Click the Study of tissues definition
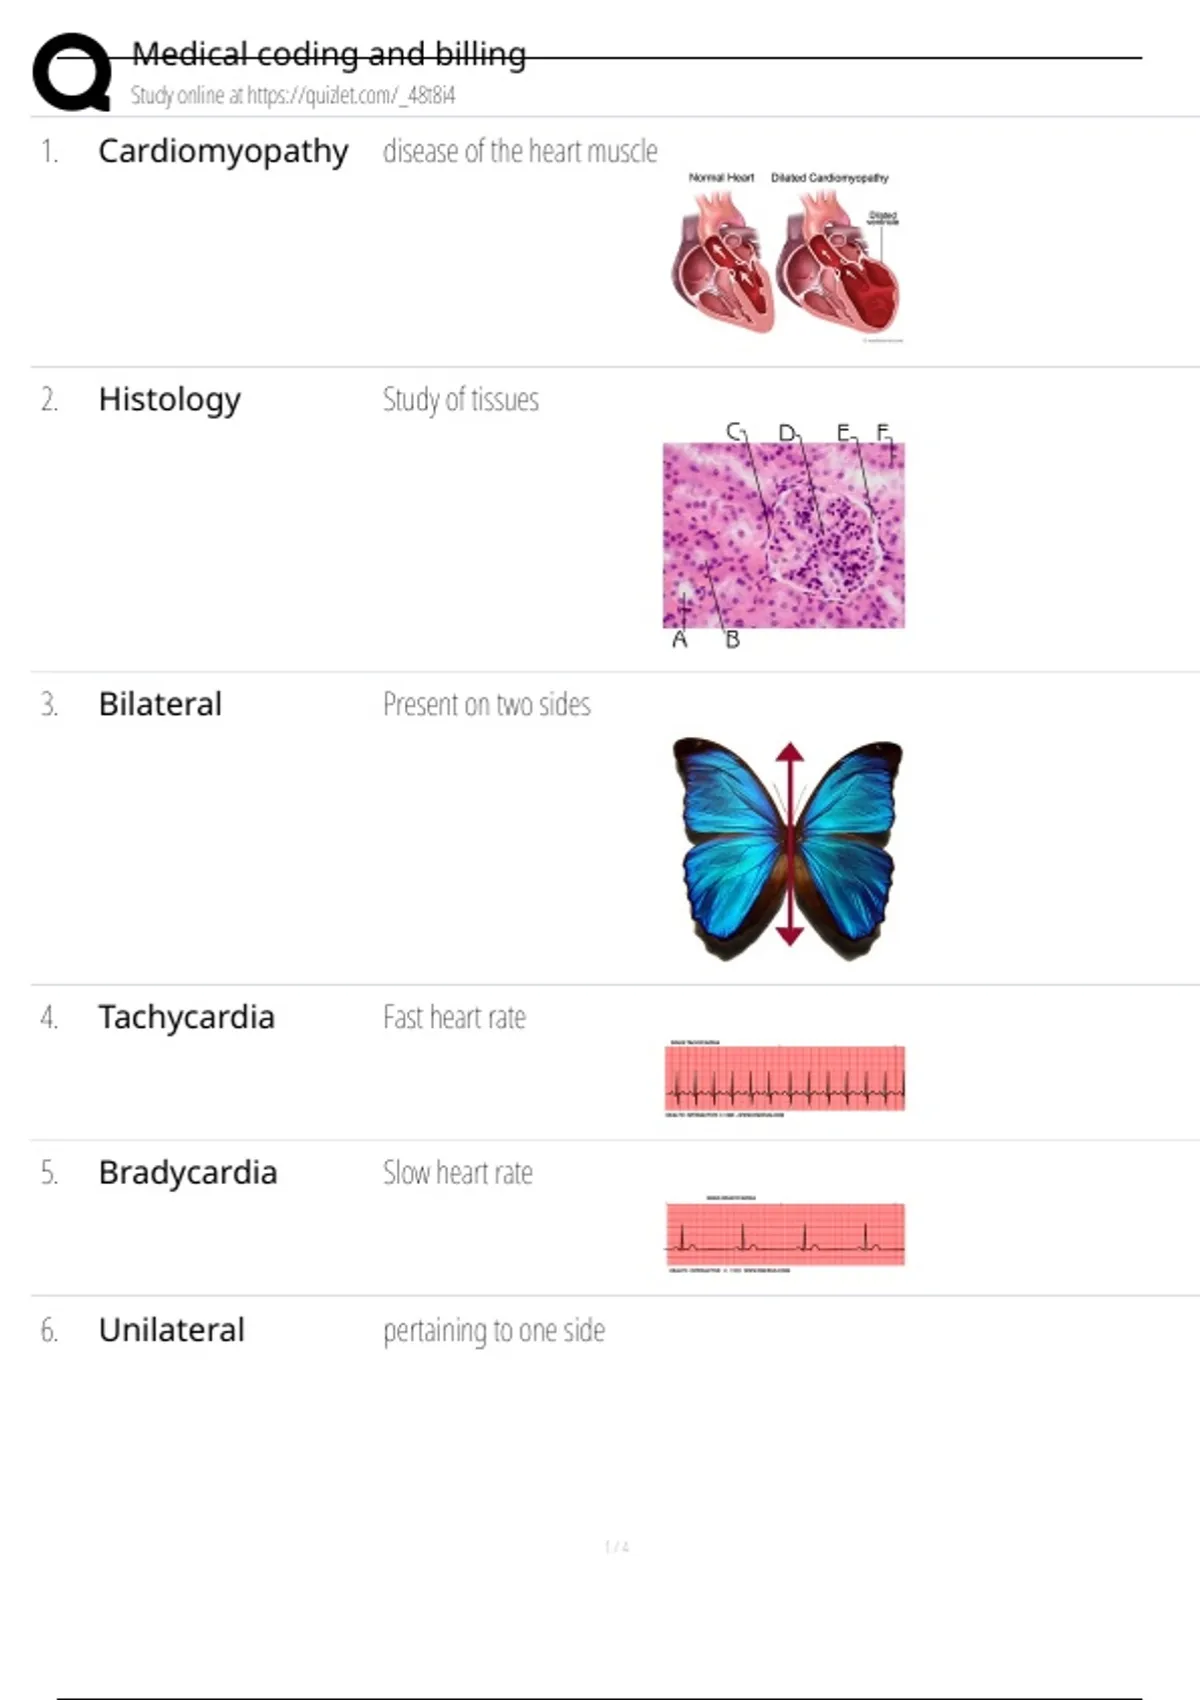Screen dimensions: 1200x1700 460,400
